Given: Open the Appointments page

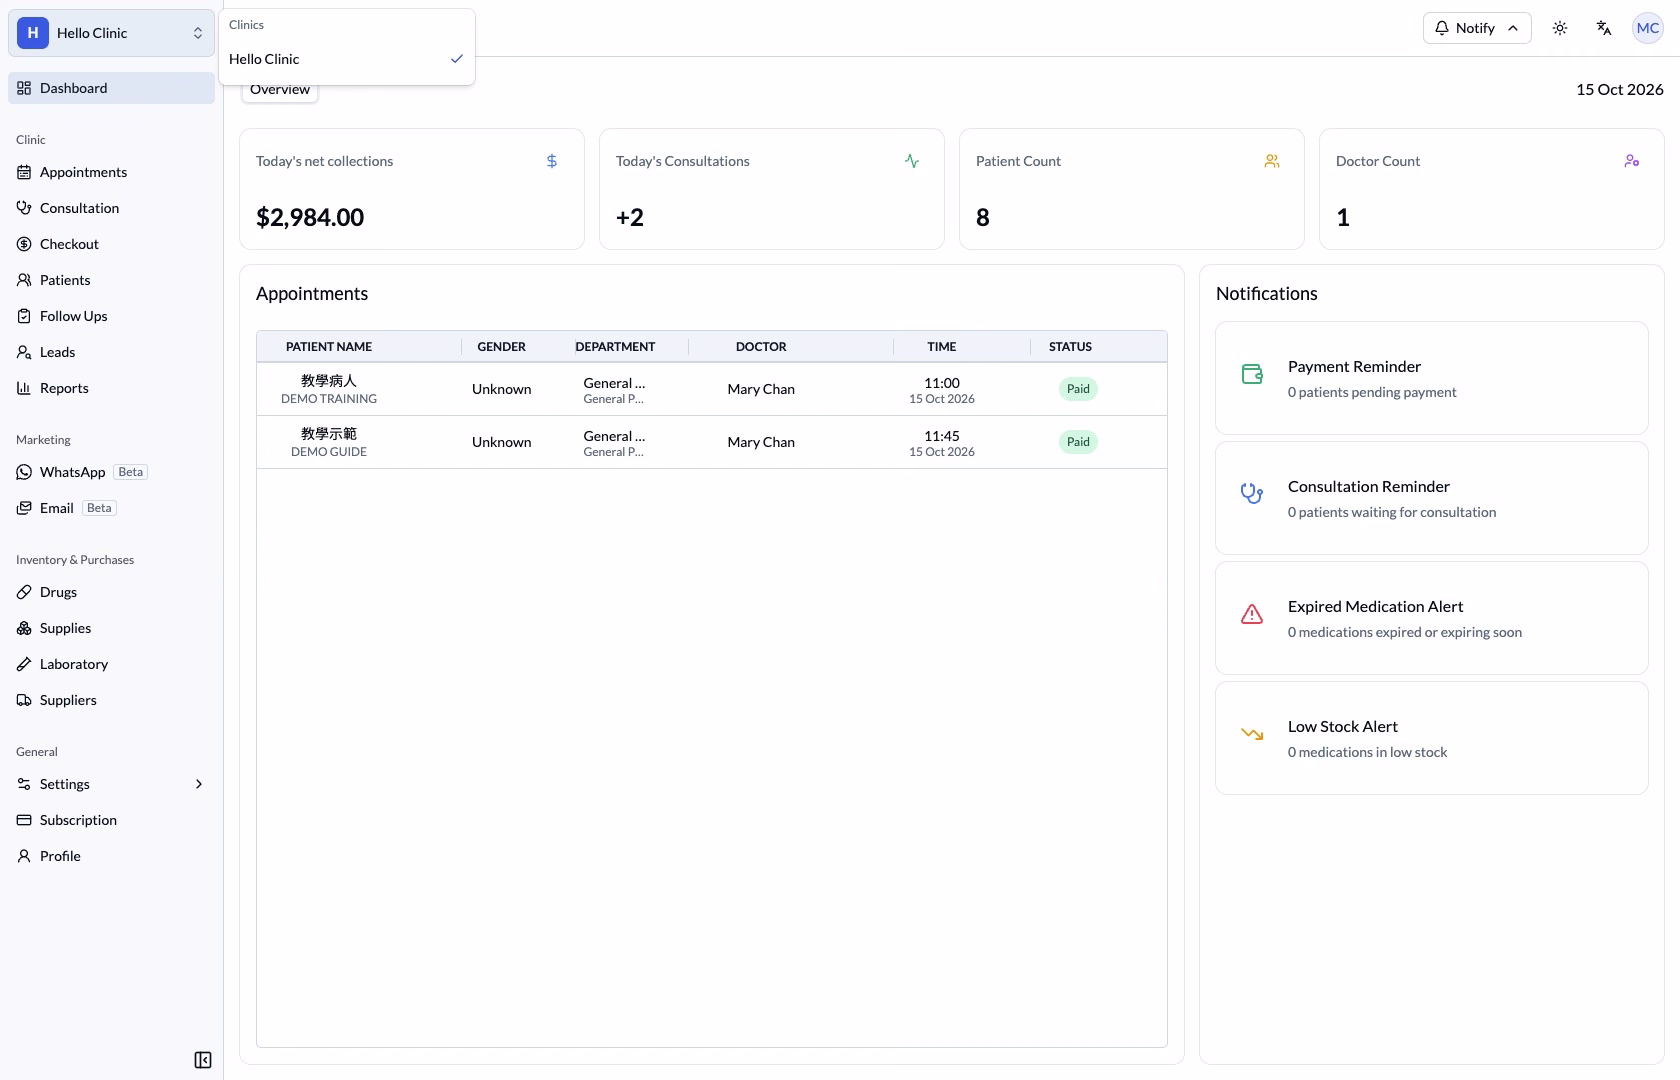Looking at the screenshot, I should 111,172.
